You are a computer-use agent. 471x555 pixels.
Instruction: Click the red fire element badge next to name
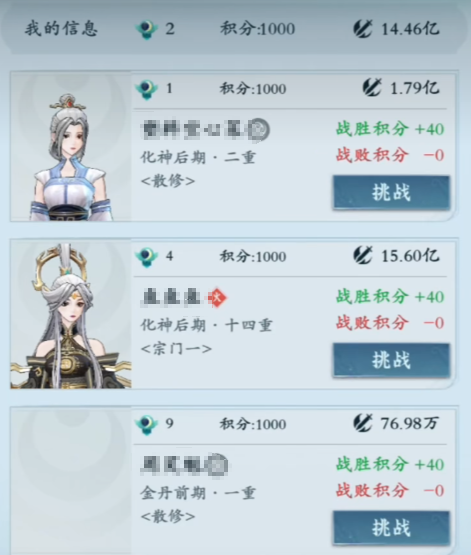point(217,298)
